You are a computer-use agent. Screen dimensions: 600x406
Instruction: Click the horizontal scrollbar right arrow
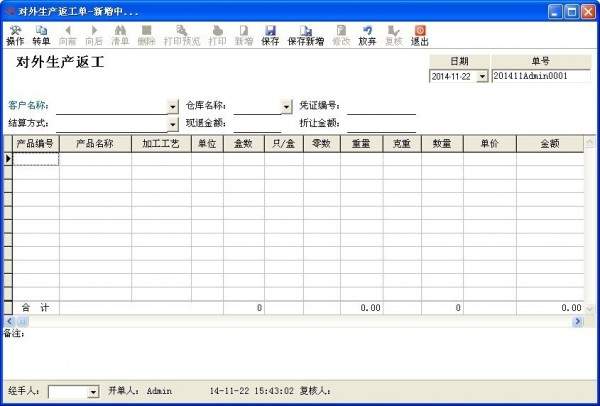pos(577,321)
